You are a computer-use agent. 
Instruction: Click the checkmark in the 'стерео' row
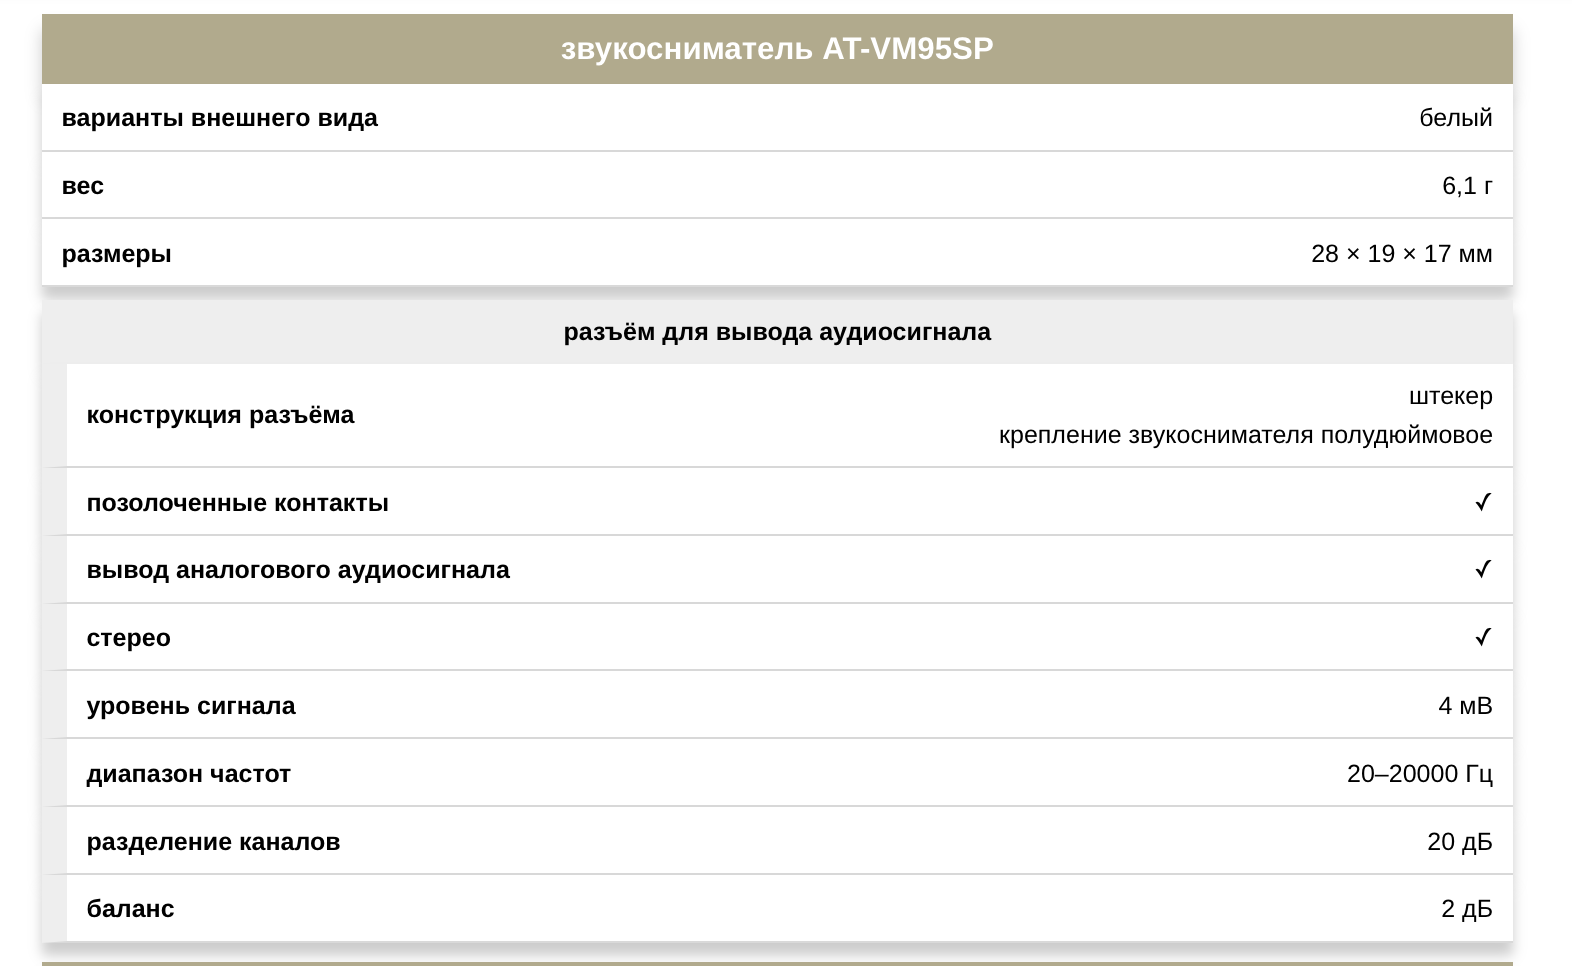pos(1483,637)
